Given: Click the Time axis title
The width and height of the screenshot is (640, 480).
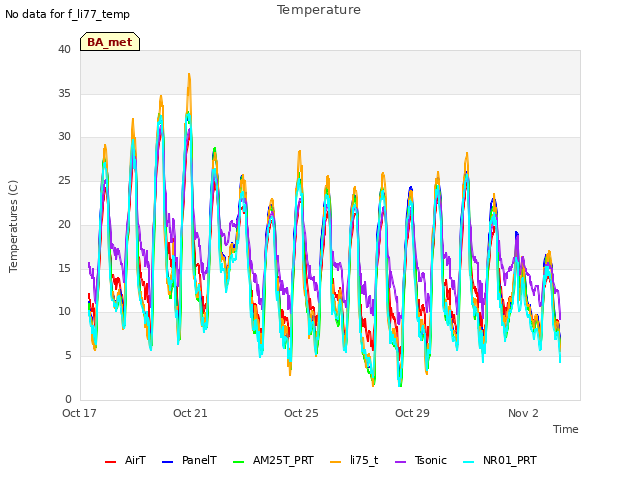Looking at the screenshot, I should click(x=566, y=429).
